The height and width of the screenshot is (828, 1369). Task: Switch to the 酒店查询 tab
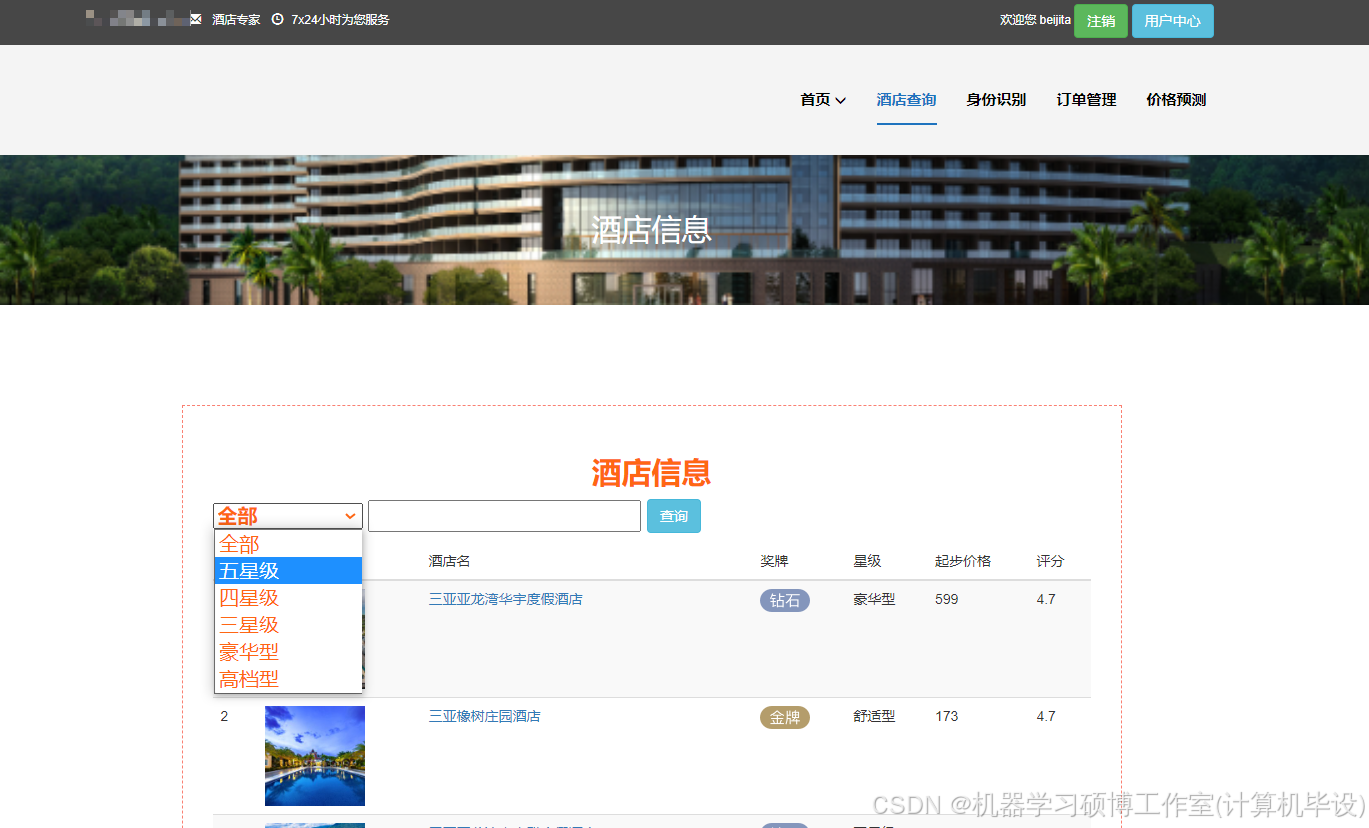point(906,99)
